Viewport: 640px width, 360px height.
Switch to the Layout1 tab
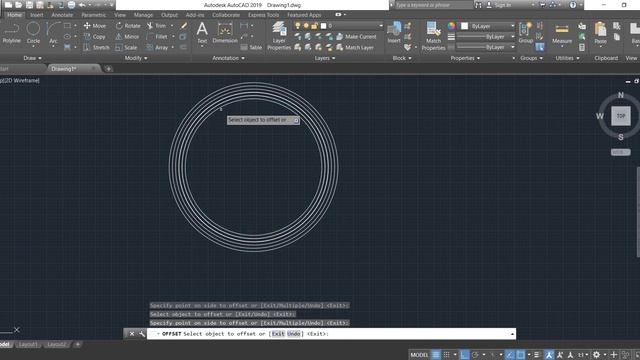28,344
